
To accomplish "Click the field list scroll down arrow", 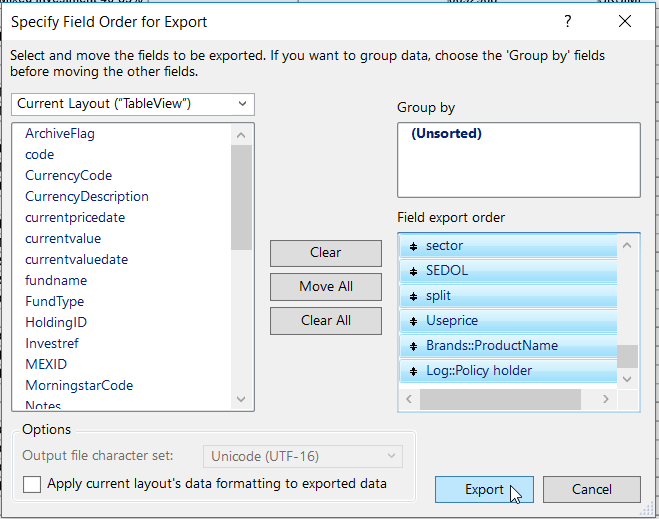I will click(x=241, y=399).
